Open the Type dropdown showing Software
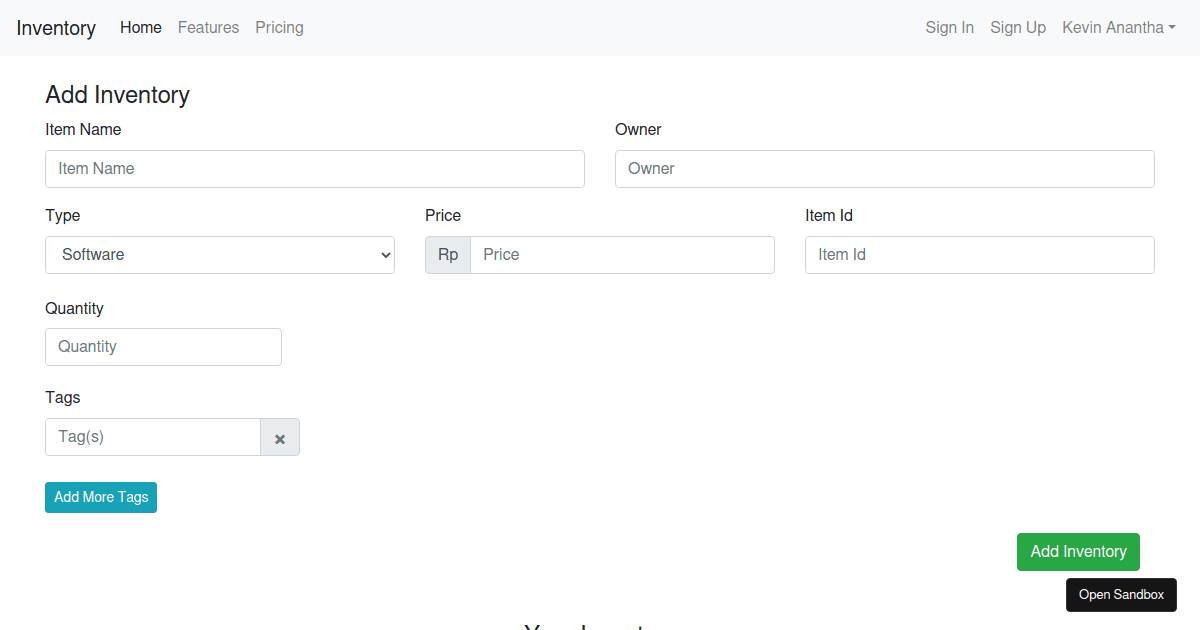This screenshot has height=630, width=1200. (x=220, y=255)
